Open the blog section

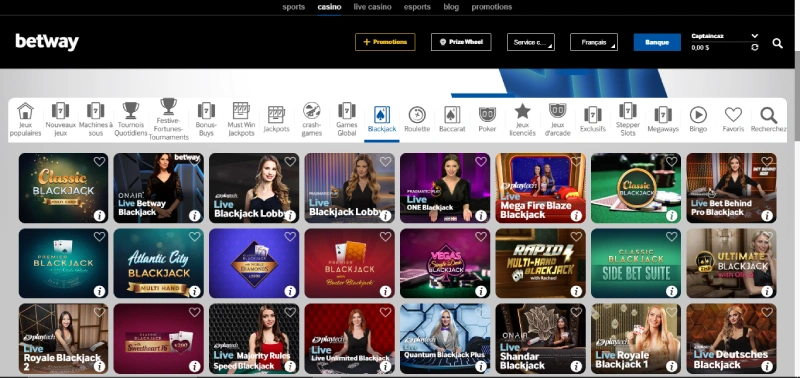(451, 7)
